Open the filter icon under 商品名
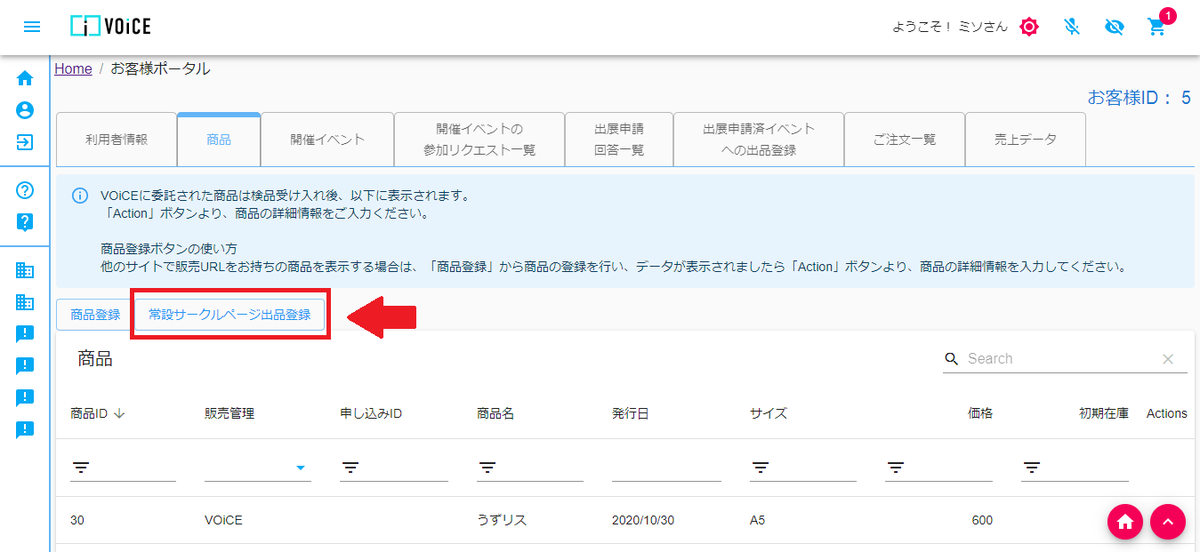 pyautogui.click(x=487, y=468)
